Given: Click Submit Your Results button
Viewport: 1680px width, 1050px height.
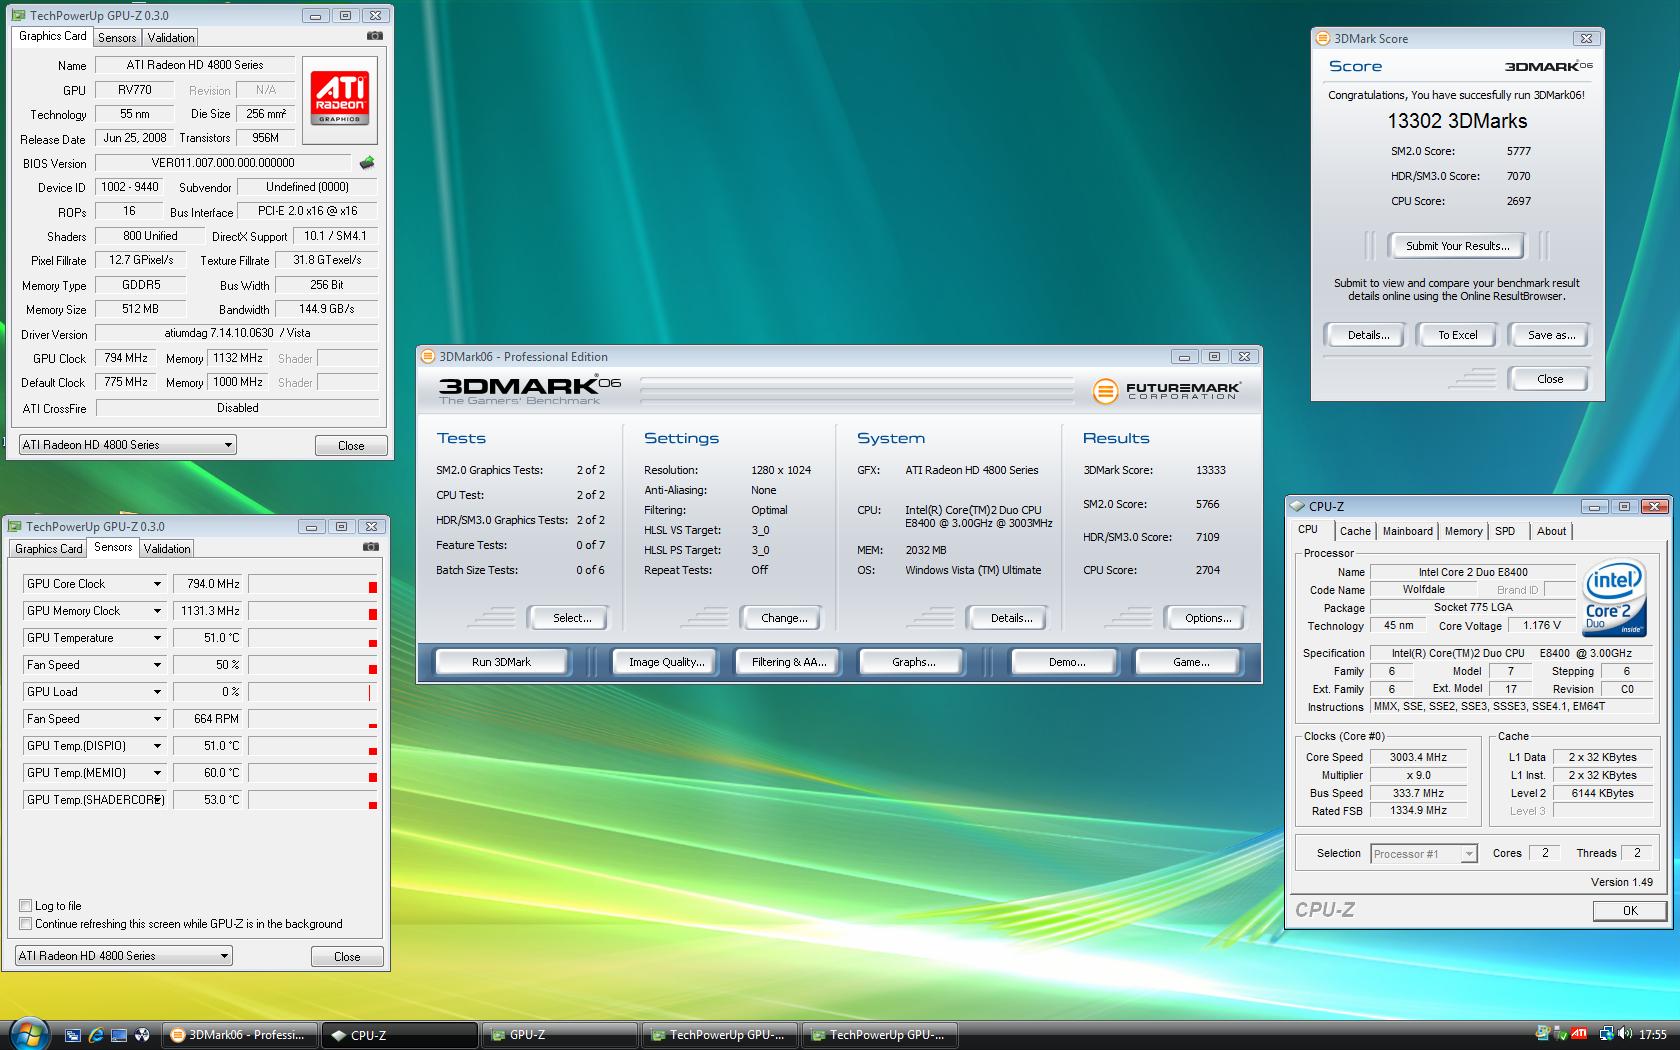Looking at the screenshot, I should tap(1457, 246).
